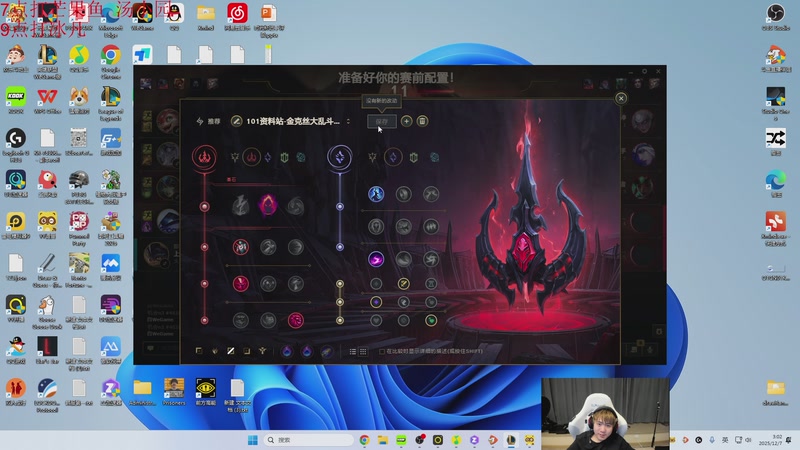Pick middle Sorcery rune in top row
The image size is (800, 450).
coord(404,194)
